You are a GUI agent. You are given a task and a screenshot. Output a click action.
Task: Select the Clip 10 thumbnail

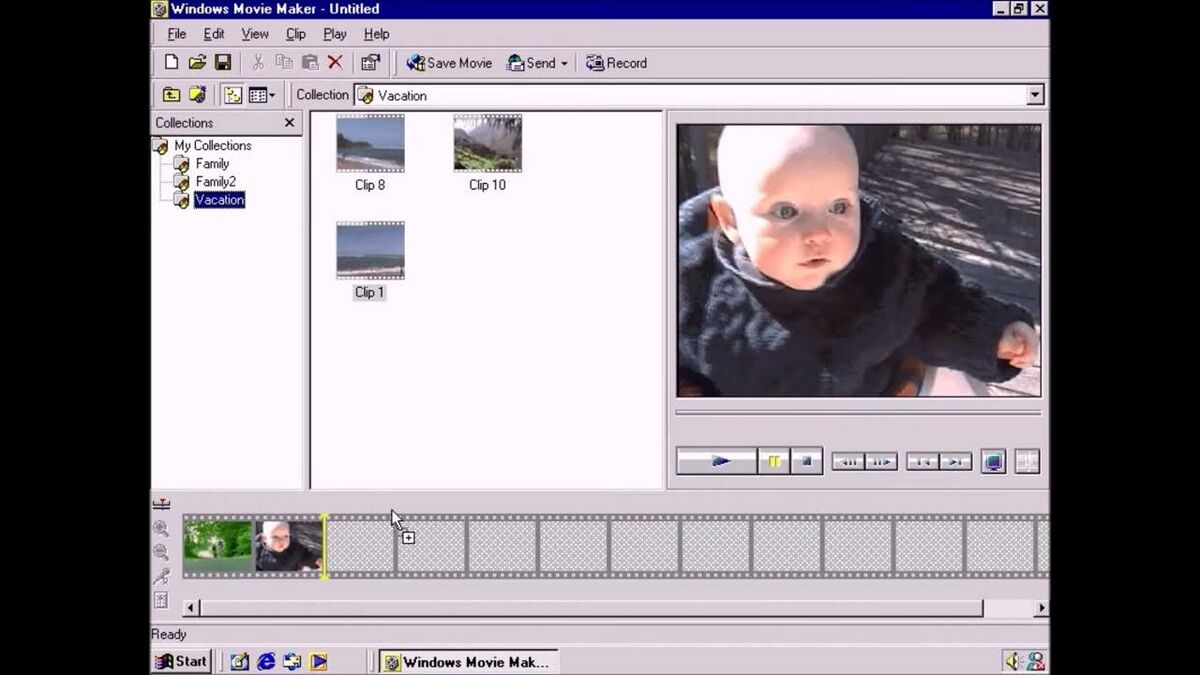[487, 144]
